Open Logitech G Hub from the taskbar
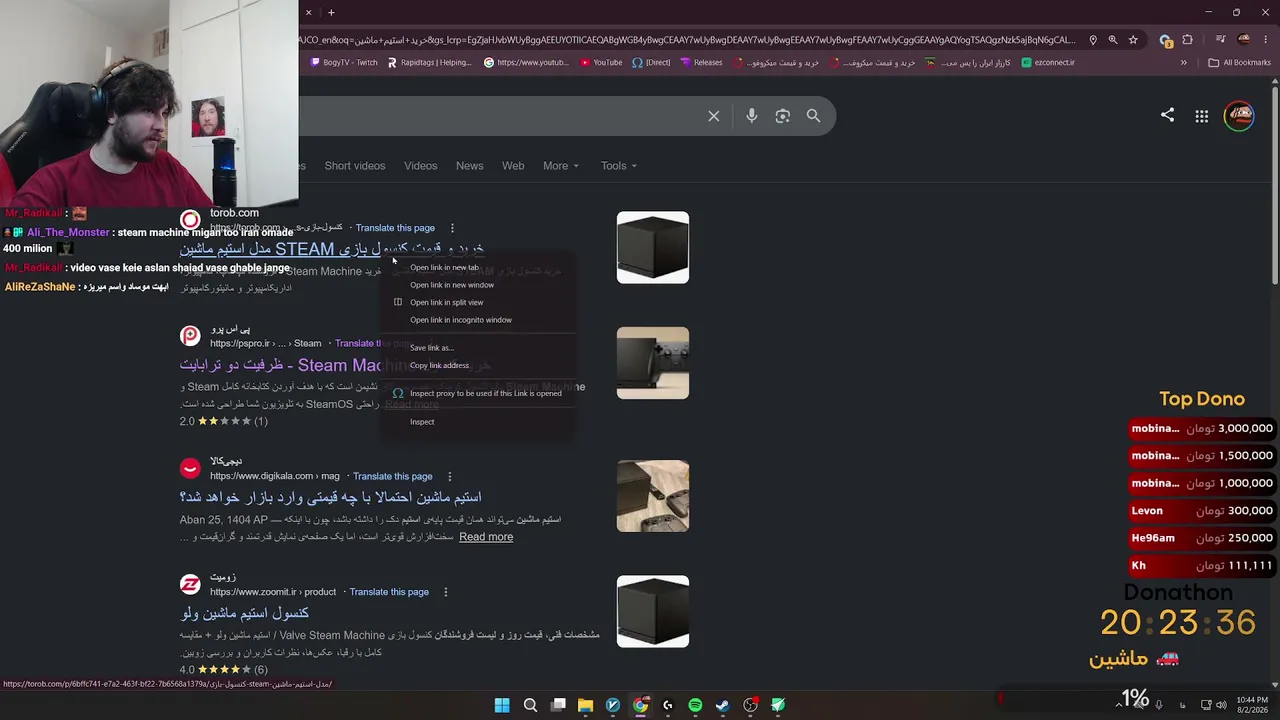Screen dimensions: 1280x720 click(667, 705)
